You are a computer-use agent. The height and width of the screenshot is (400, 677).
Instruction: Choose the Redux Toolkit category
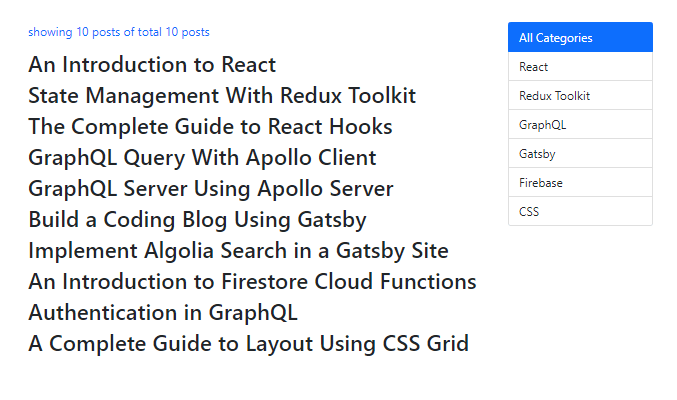point(580,96)
